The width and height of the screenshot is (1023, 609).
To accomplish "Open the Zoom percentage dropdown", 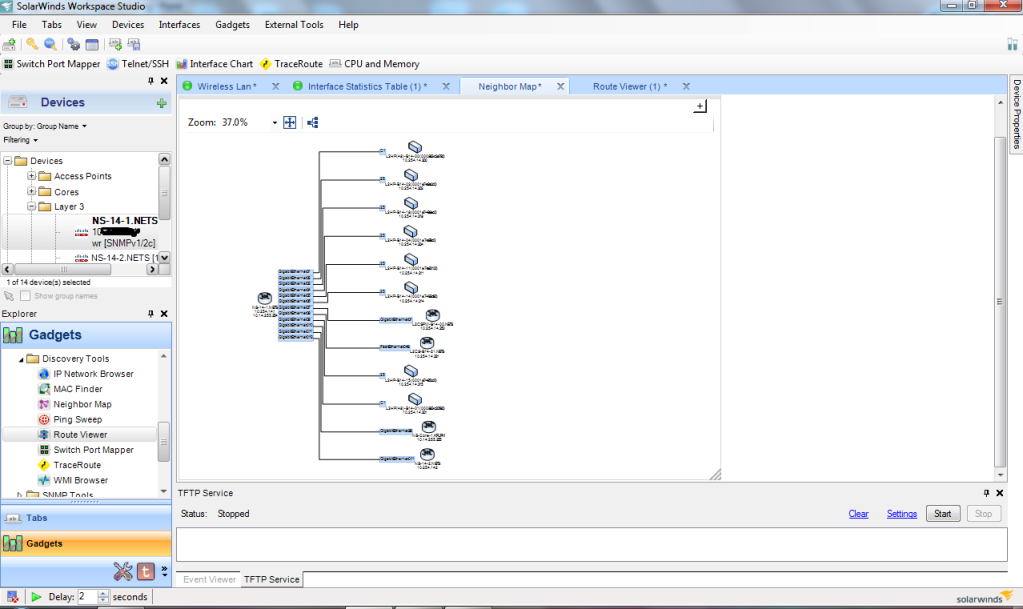I will 275,122.
